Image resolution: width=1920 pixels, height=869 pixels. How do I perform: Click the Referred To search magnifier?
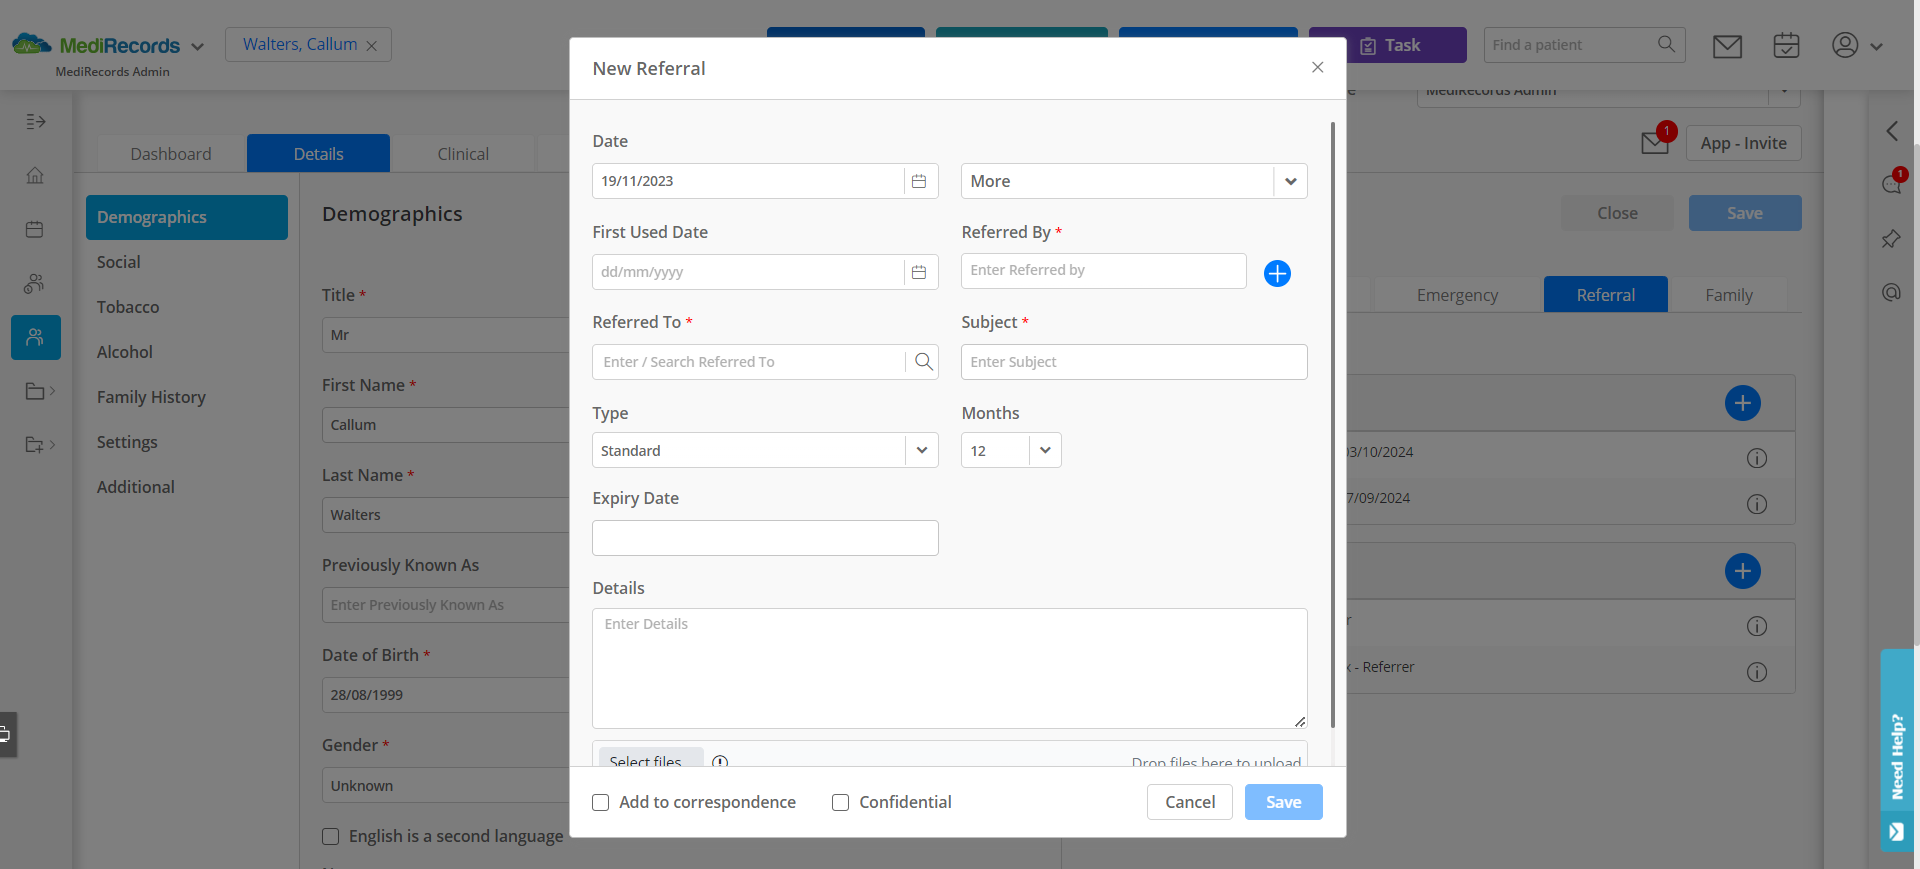pos(924,361)
